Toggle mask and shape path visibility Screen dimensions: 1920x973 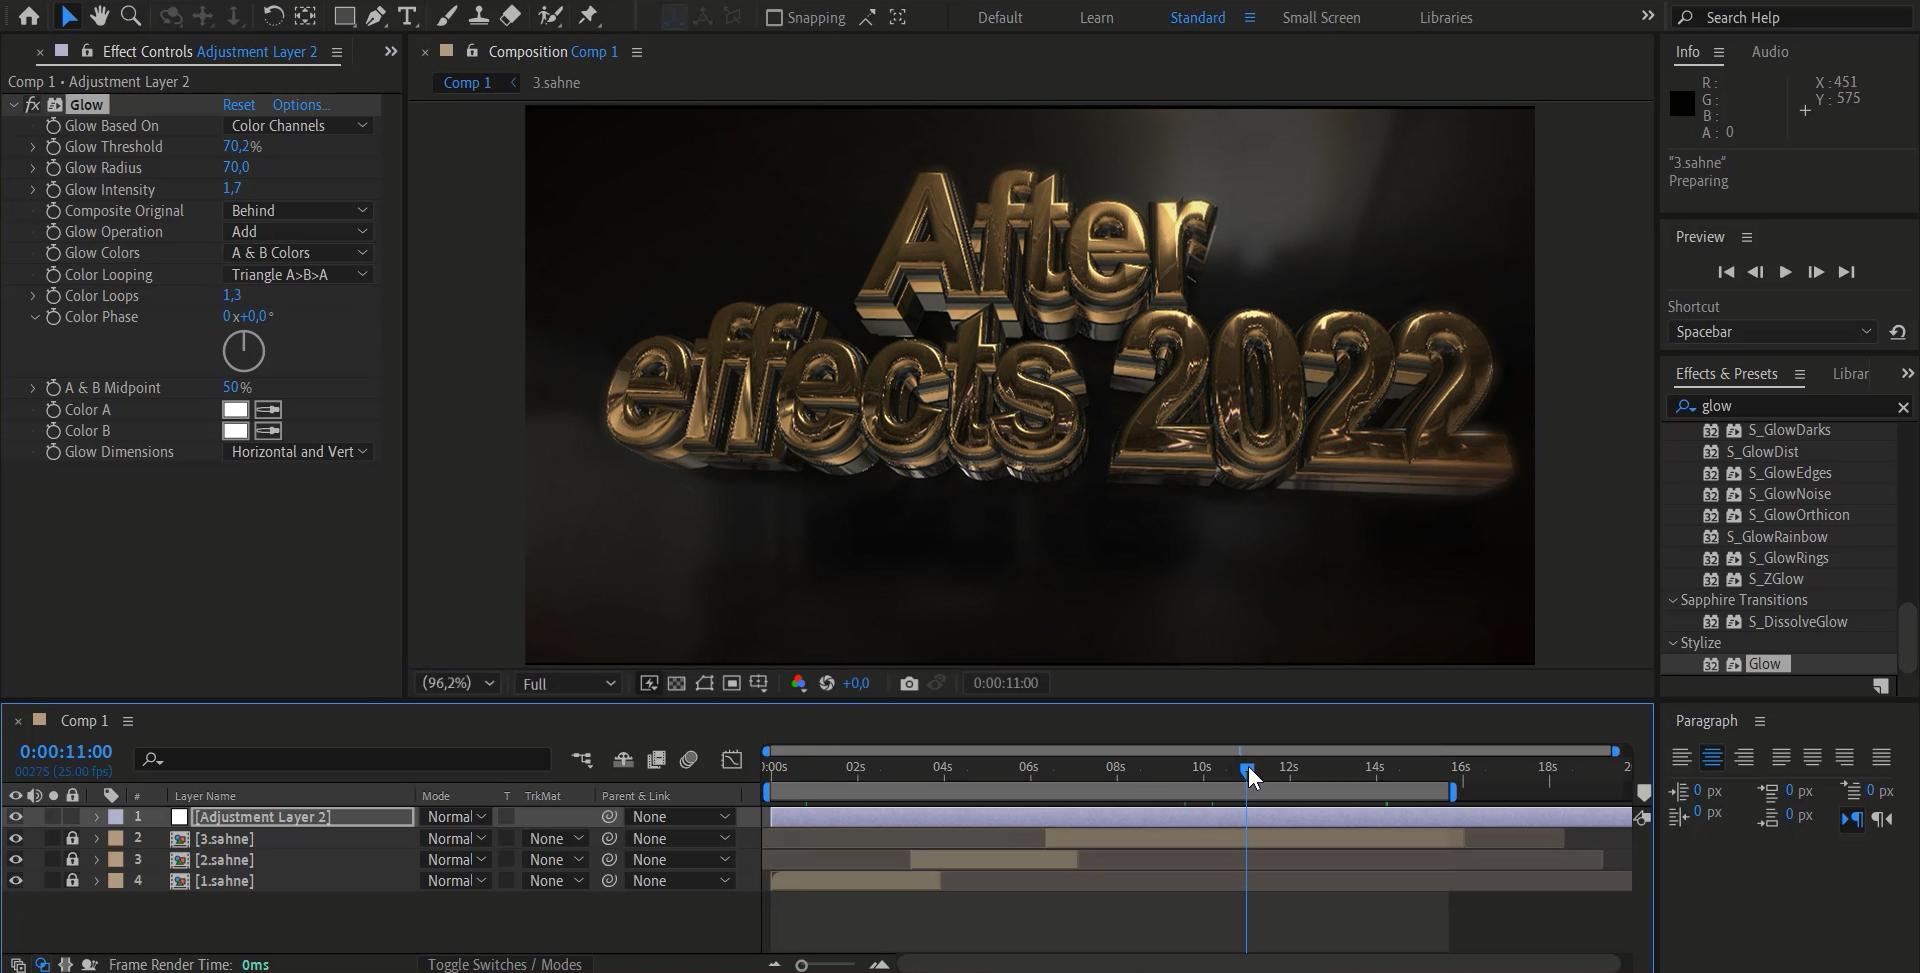click(x=704, y=683)
